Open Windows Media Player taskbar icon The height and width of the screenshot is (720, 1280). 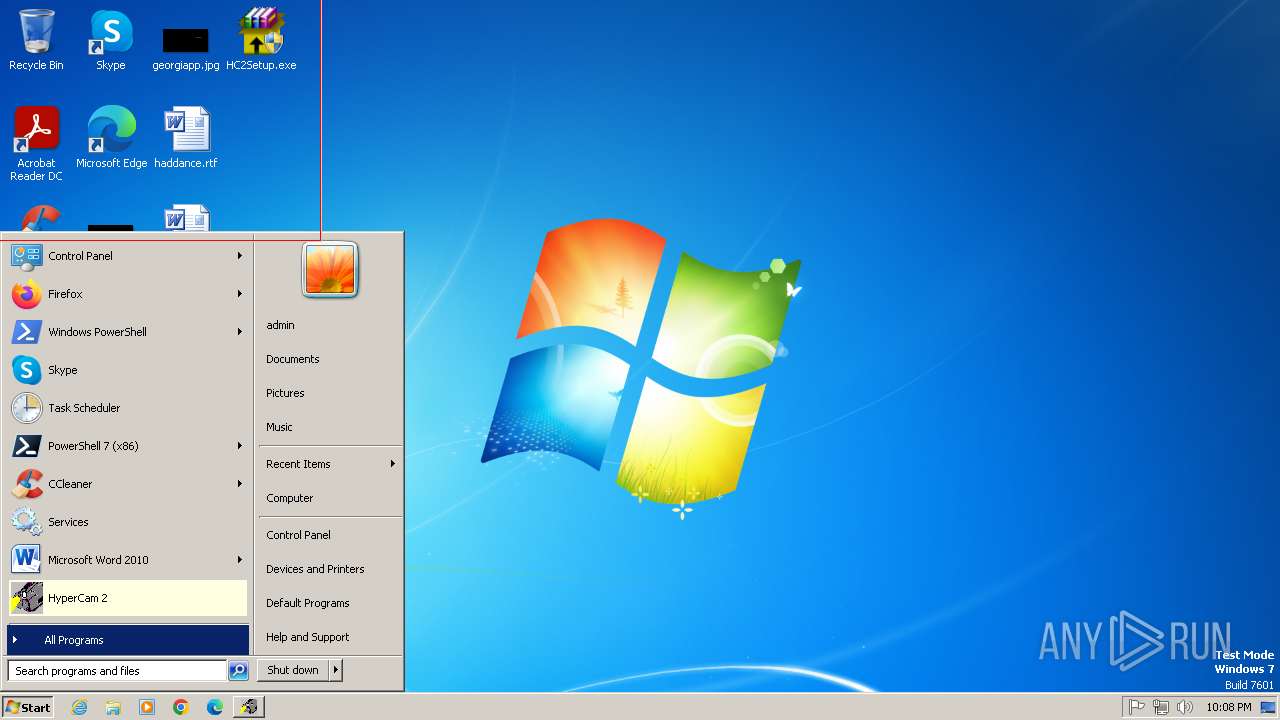147,707
